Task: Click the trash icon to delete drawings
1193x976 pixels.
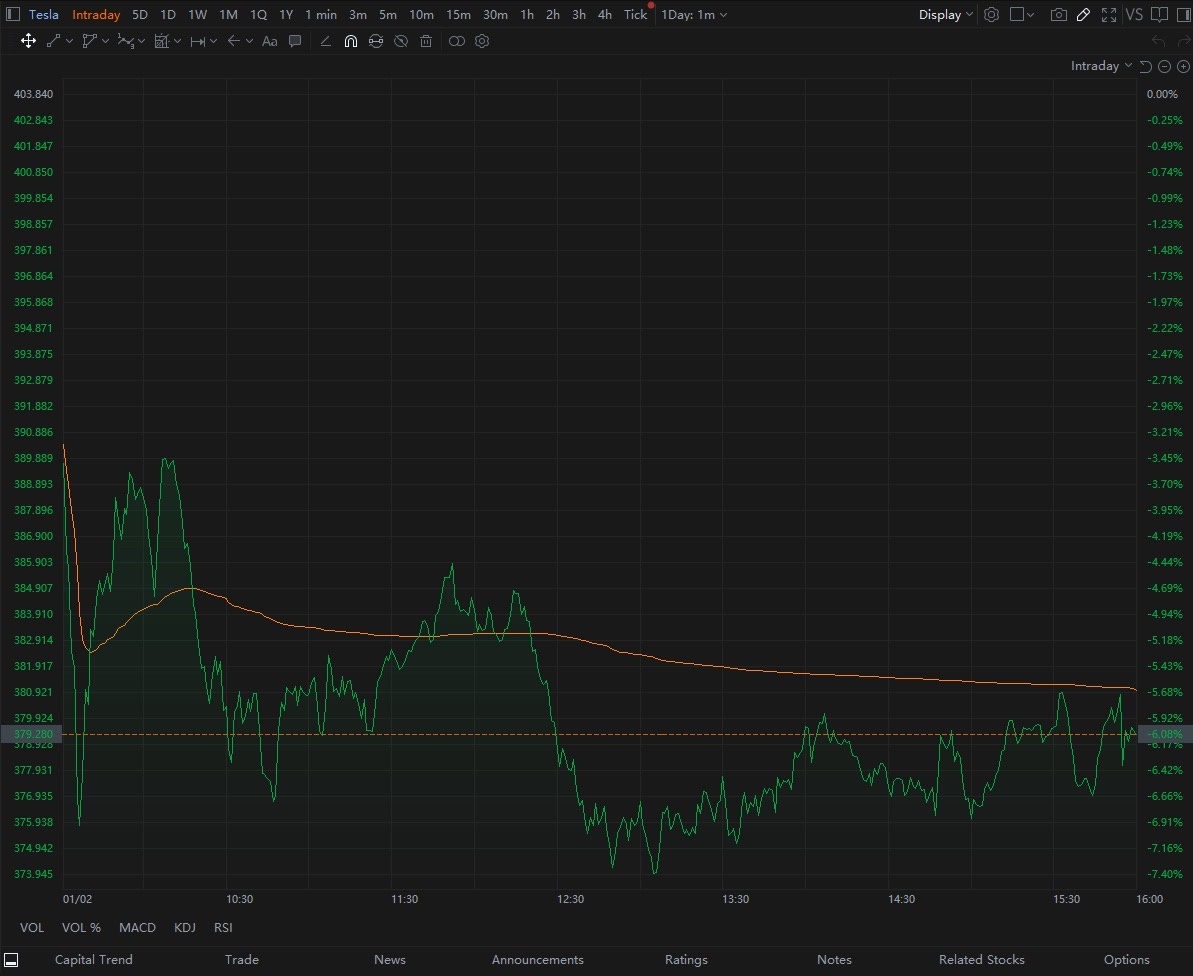Action: tap(426, 41)
